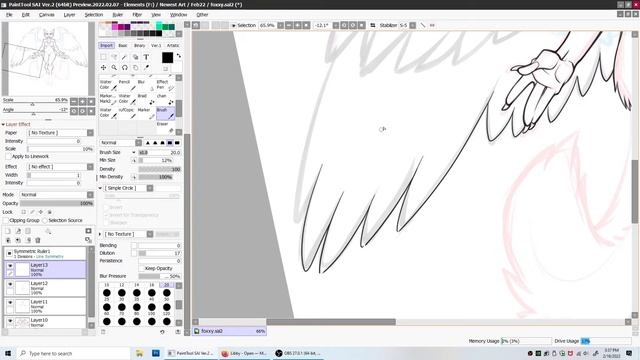Screen dimensions: 640x360
Task: Open Paper texture dropdown
Action: (x=90, y=133)
